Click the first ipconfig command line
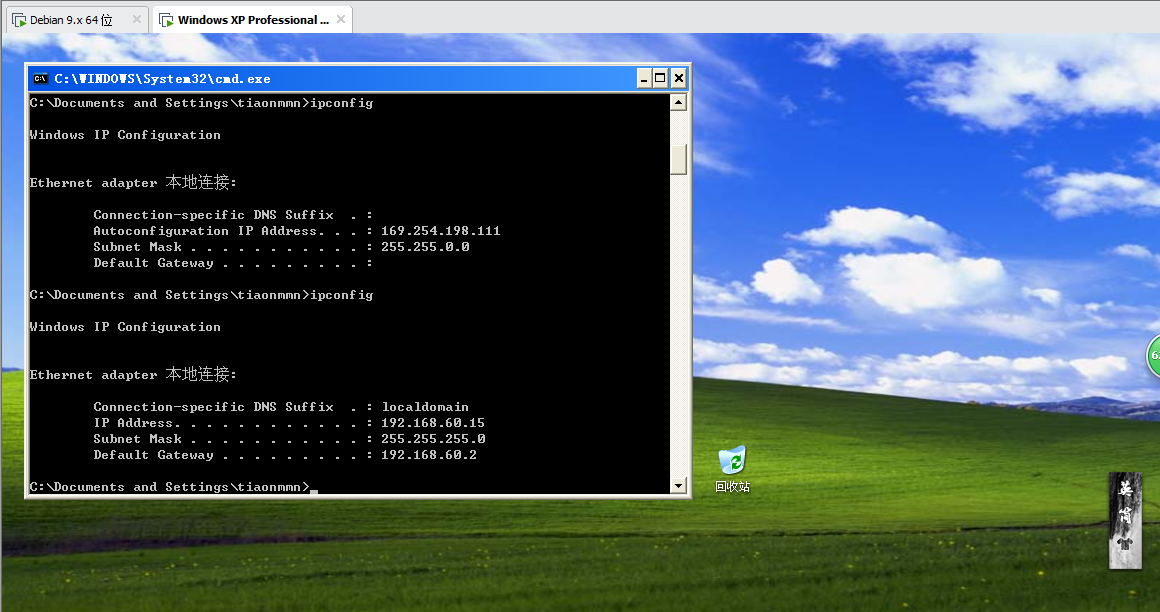 point(201,103)
